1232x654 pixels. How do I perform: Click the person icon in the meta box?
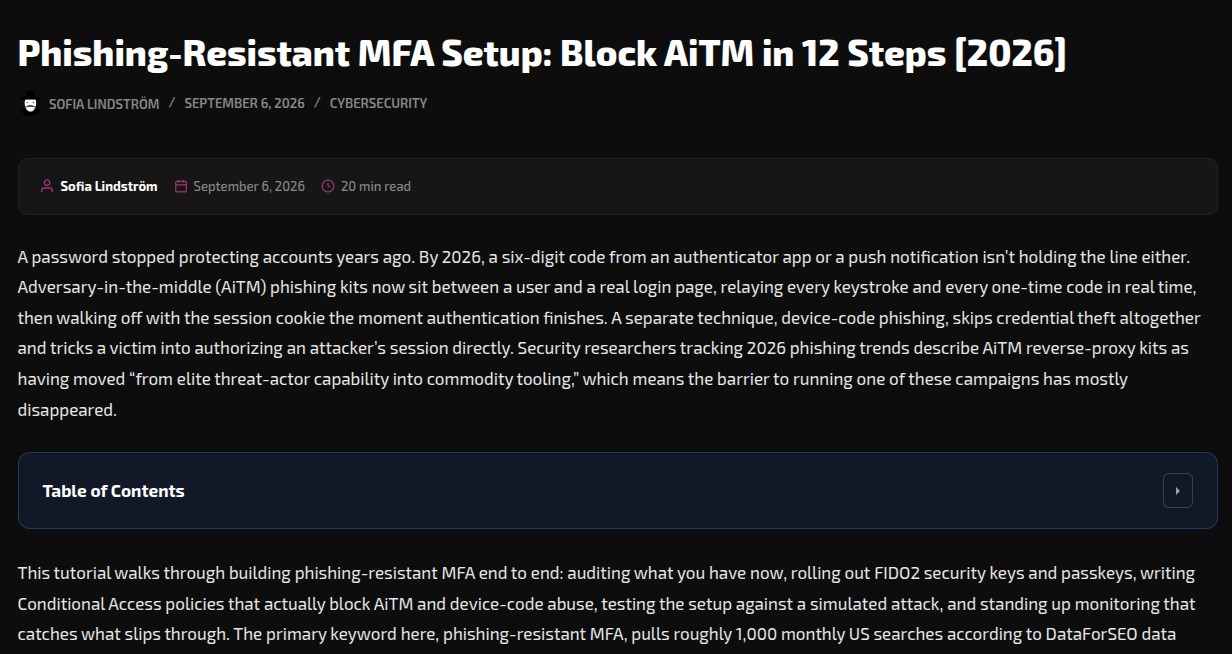47,186
